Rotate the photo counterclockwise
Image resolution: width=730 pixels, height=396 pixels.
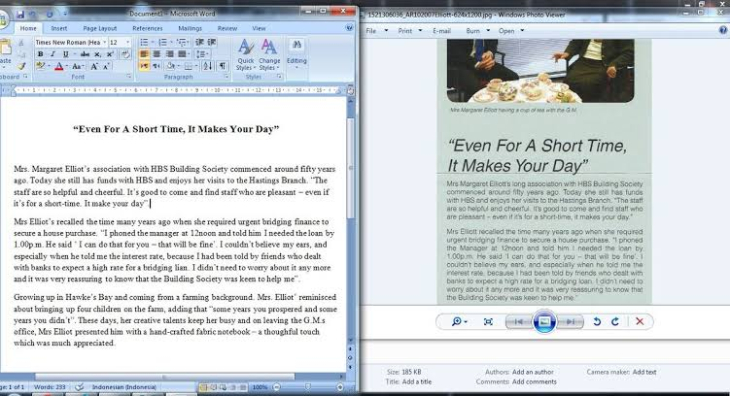click(x=597, y=322)
